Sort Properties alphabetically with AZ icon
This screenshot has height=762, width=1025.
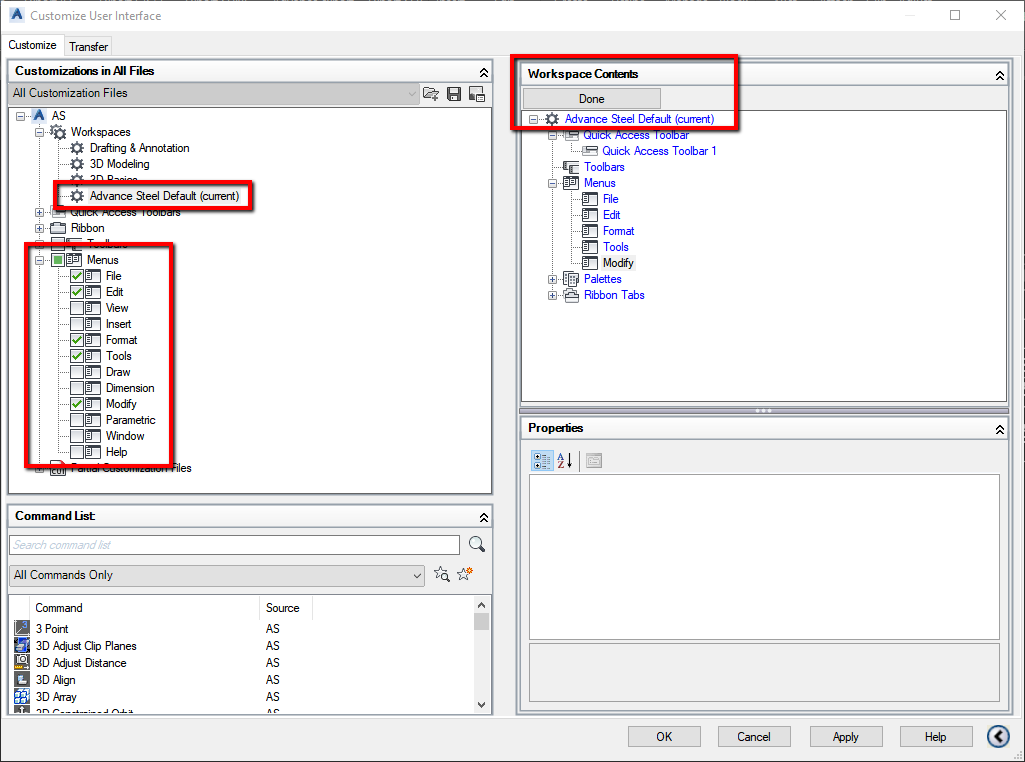(x=562, y=461)
